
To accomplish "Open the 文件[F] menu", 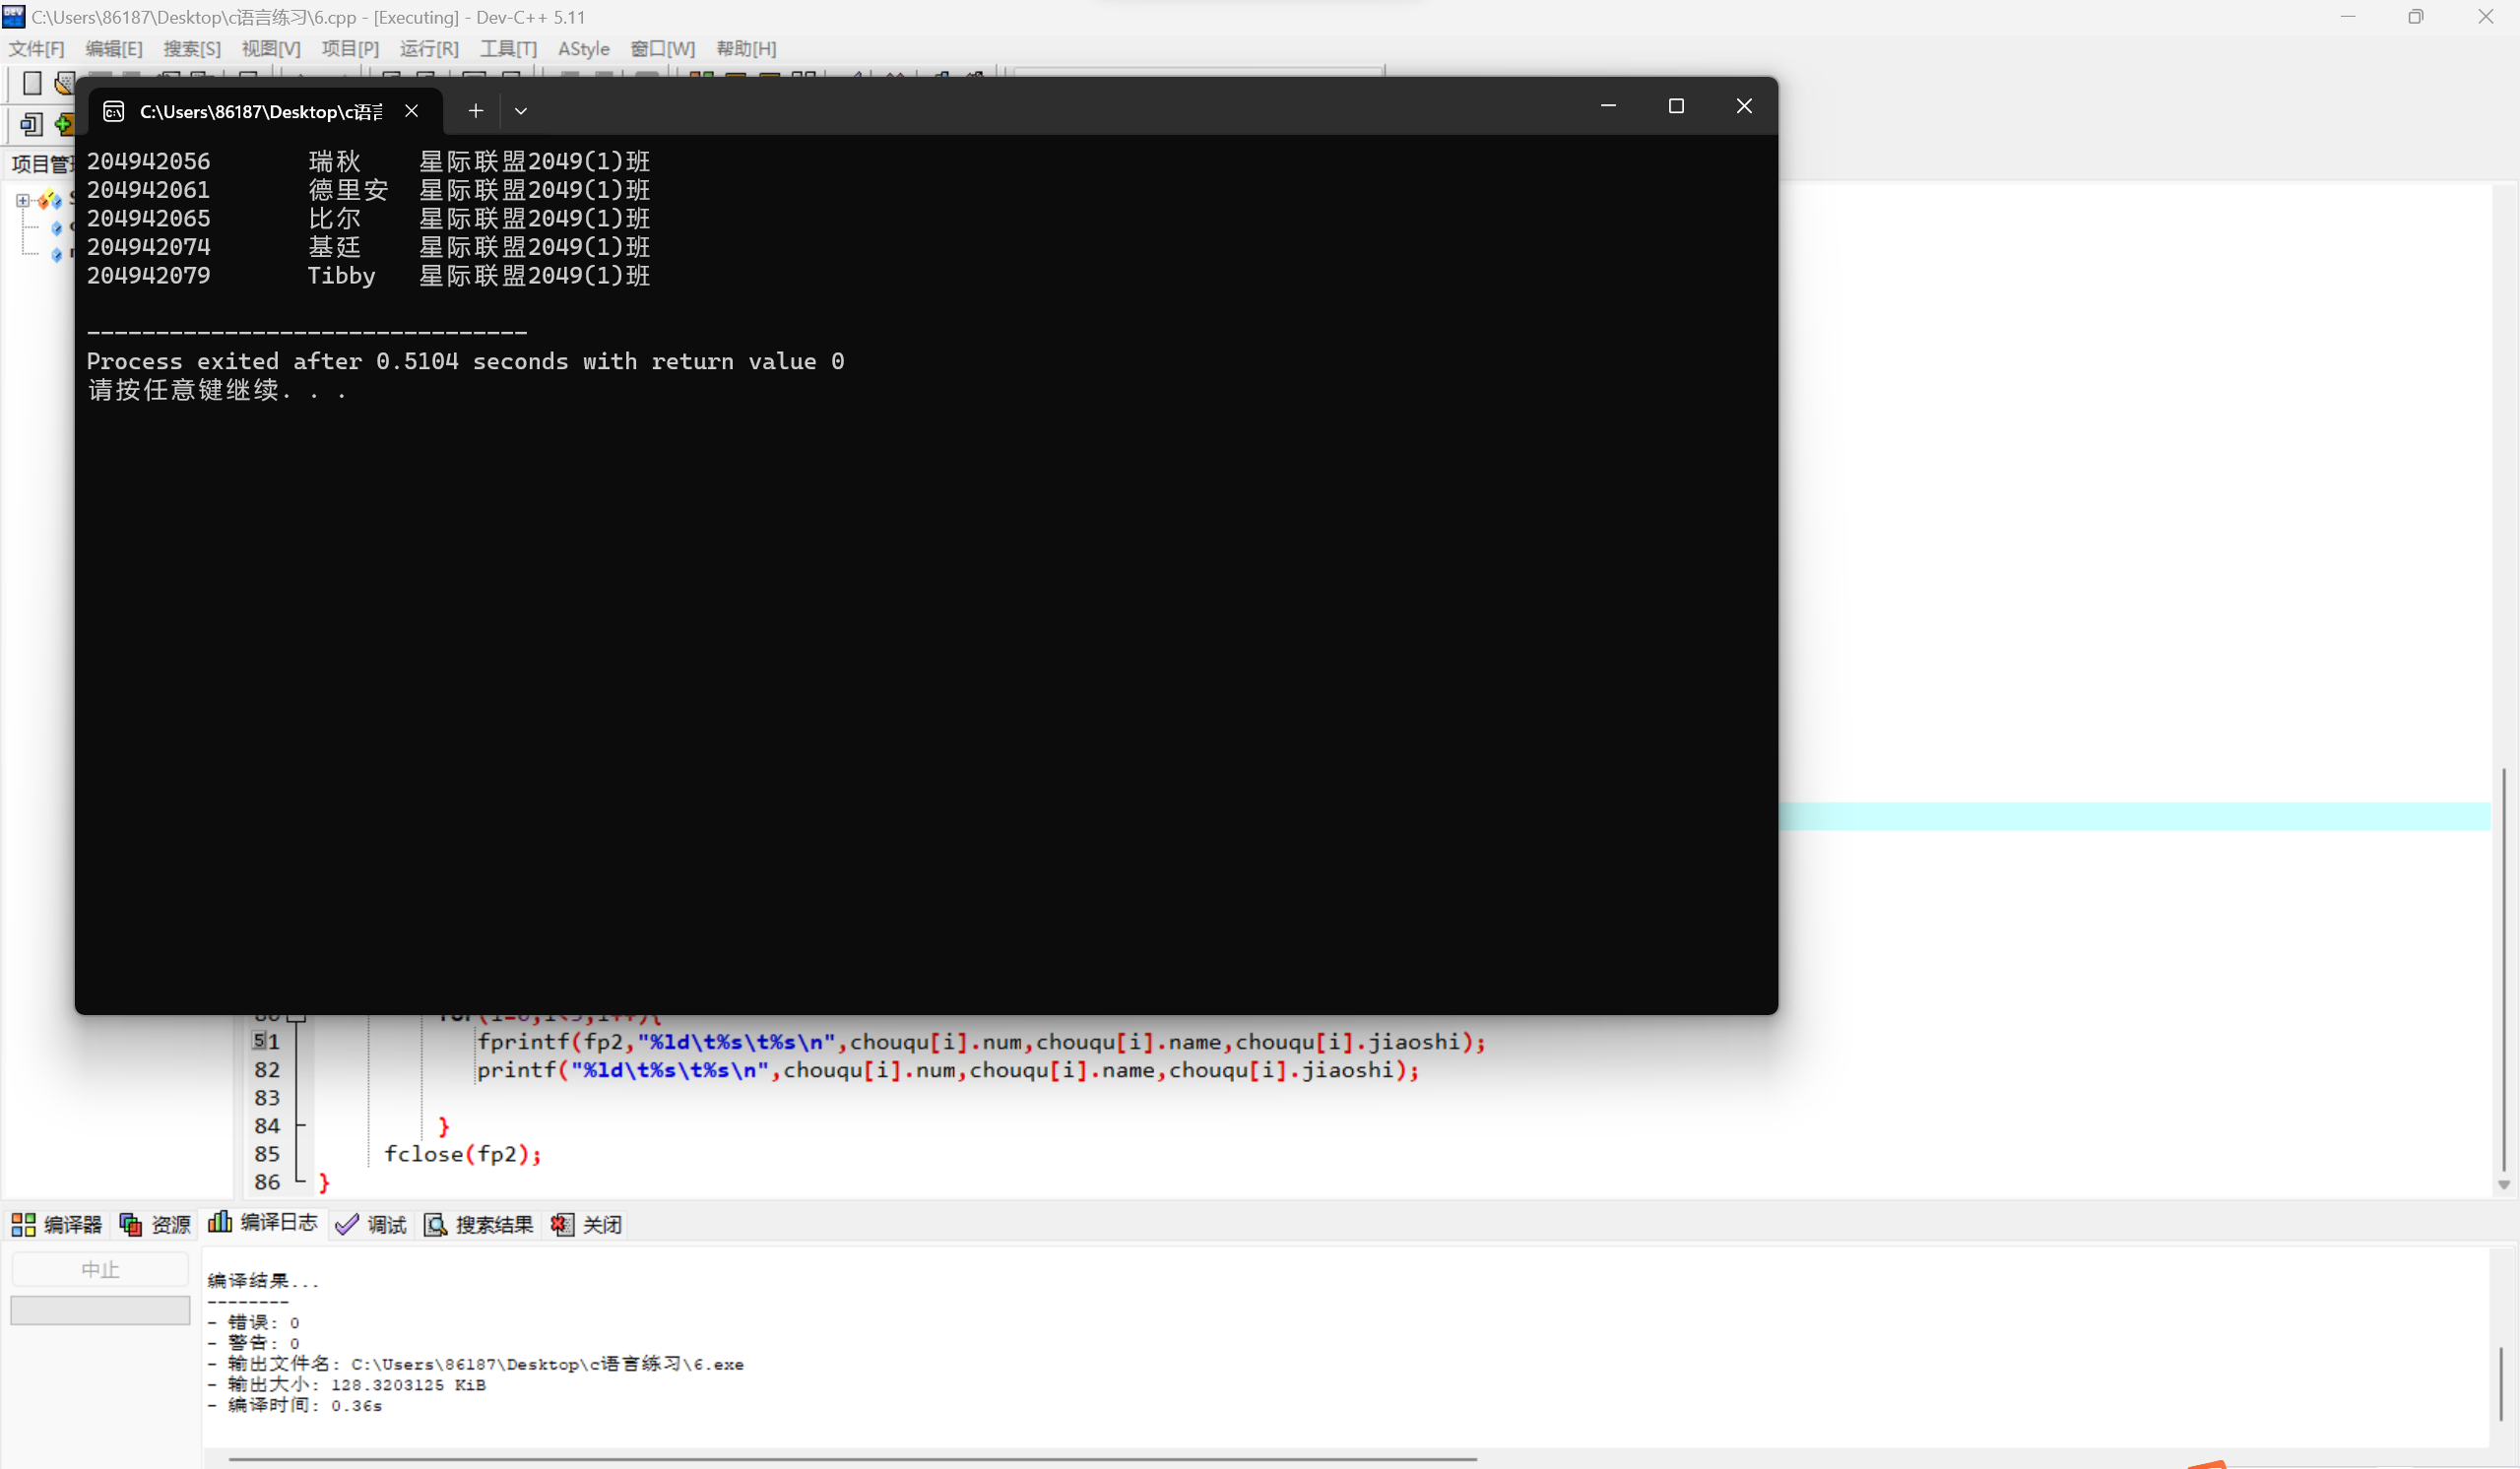I will point(36,49).
